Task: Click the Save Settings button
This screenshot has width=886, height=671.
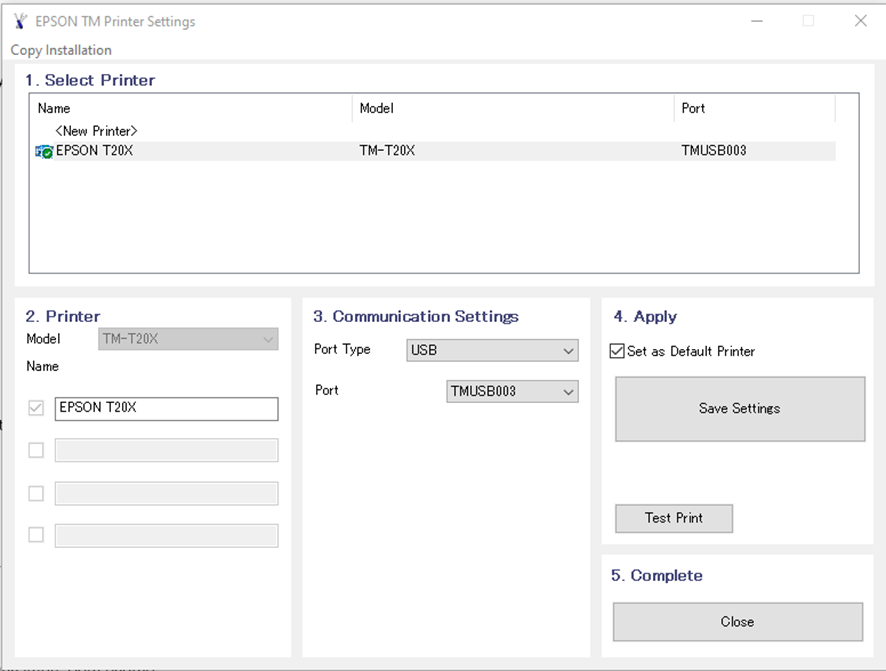Action: click(x=739, y=409)
